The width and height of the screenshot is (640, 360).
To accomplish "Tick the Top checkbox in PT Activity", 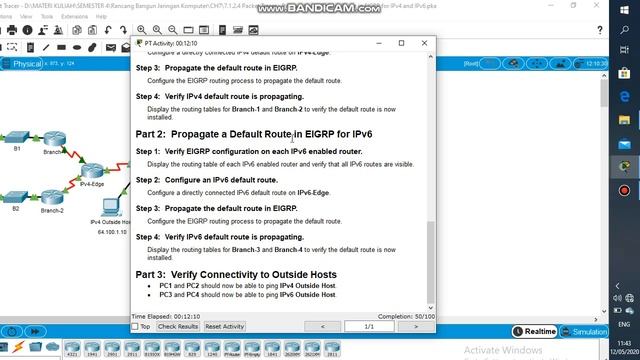I will click(135, 327).
